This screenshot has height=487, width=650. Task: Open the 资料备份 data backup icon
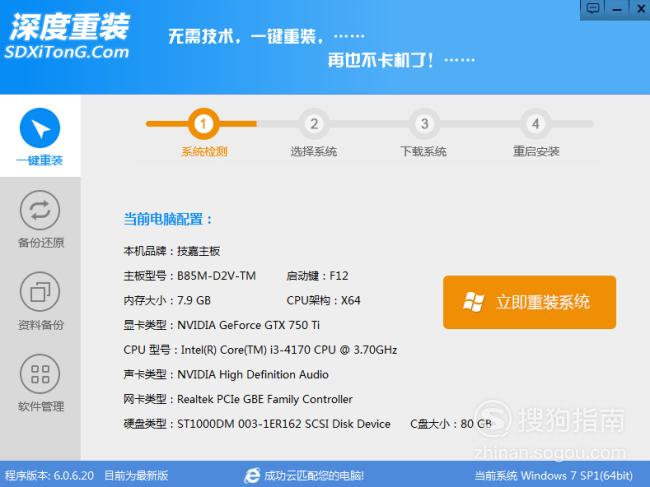pos(40,292)
